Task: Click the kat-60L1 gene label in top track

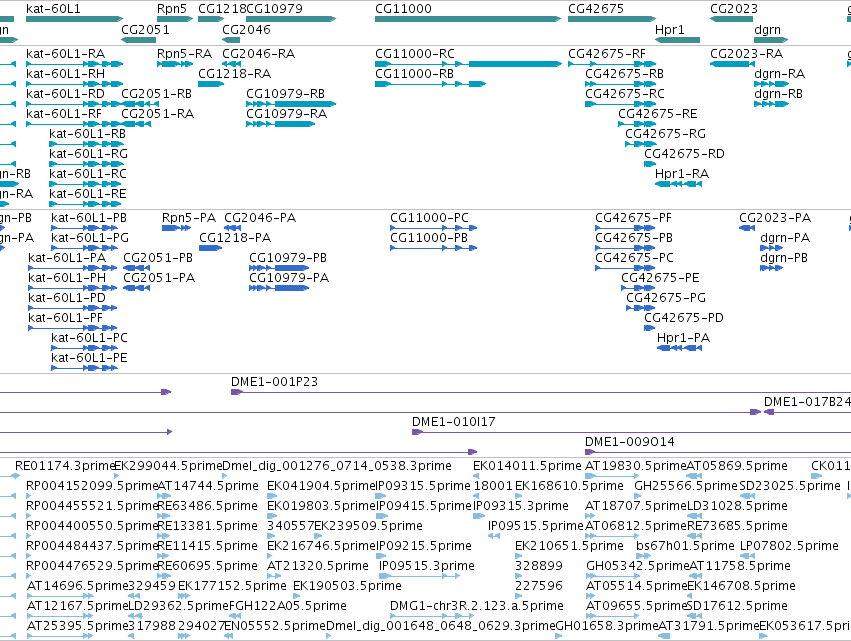Action: coord(53,9)
